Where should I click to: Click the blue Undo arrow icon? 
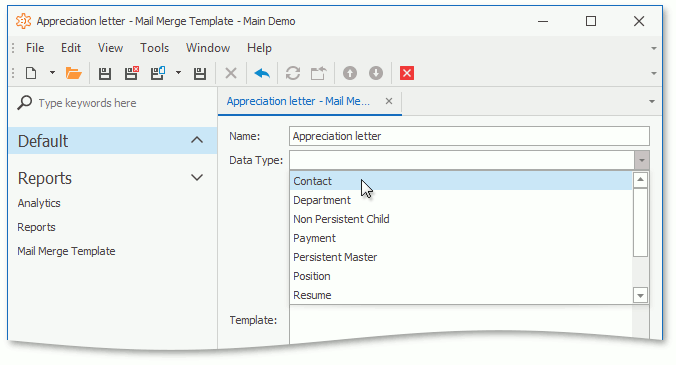point(262,73)
